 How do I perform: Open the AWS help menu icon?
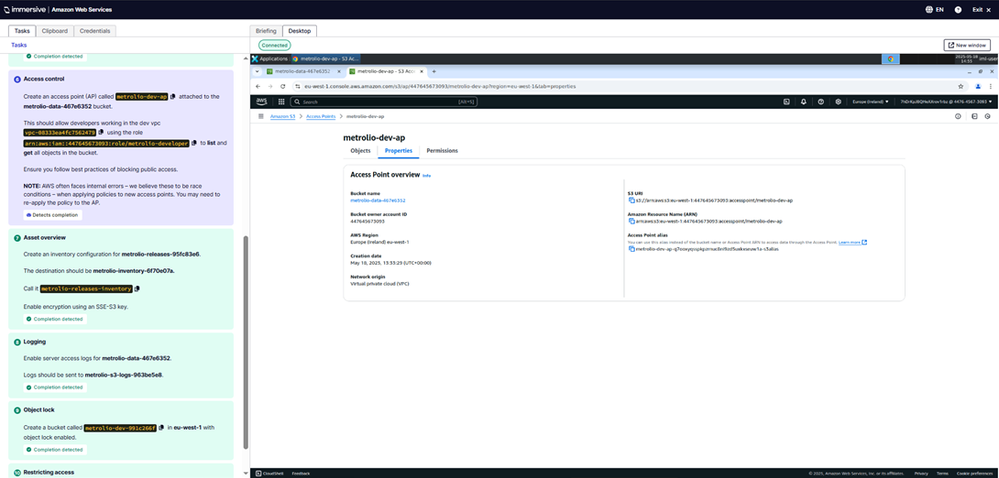coord(821,101)
